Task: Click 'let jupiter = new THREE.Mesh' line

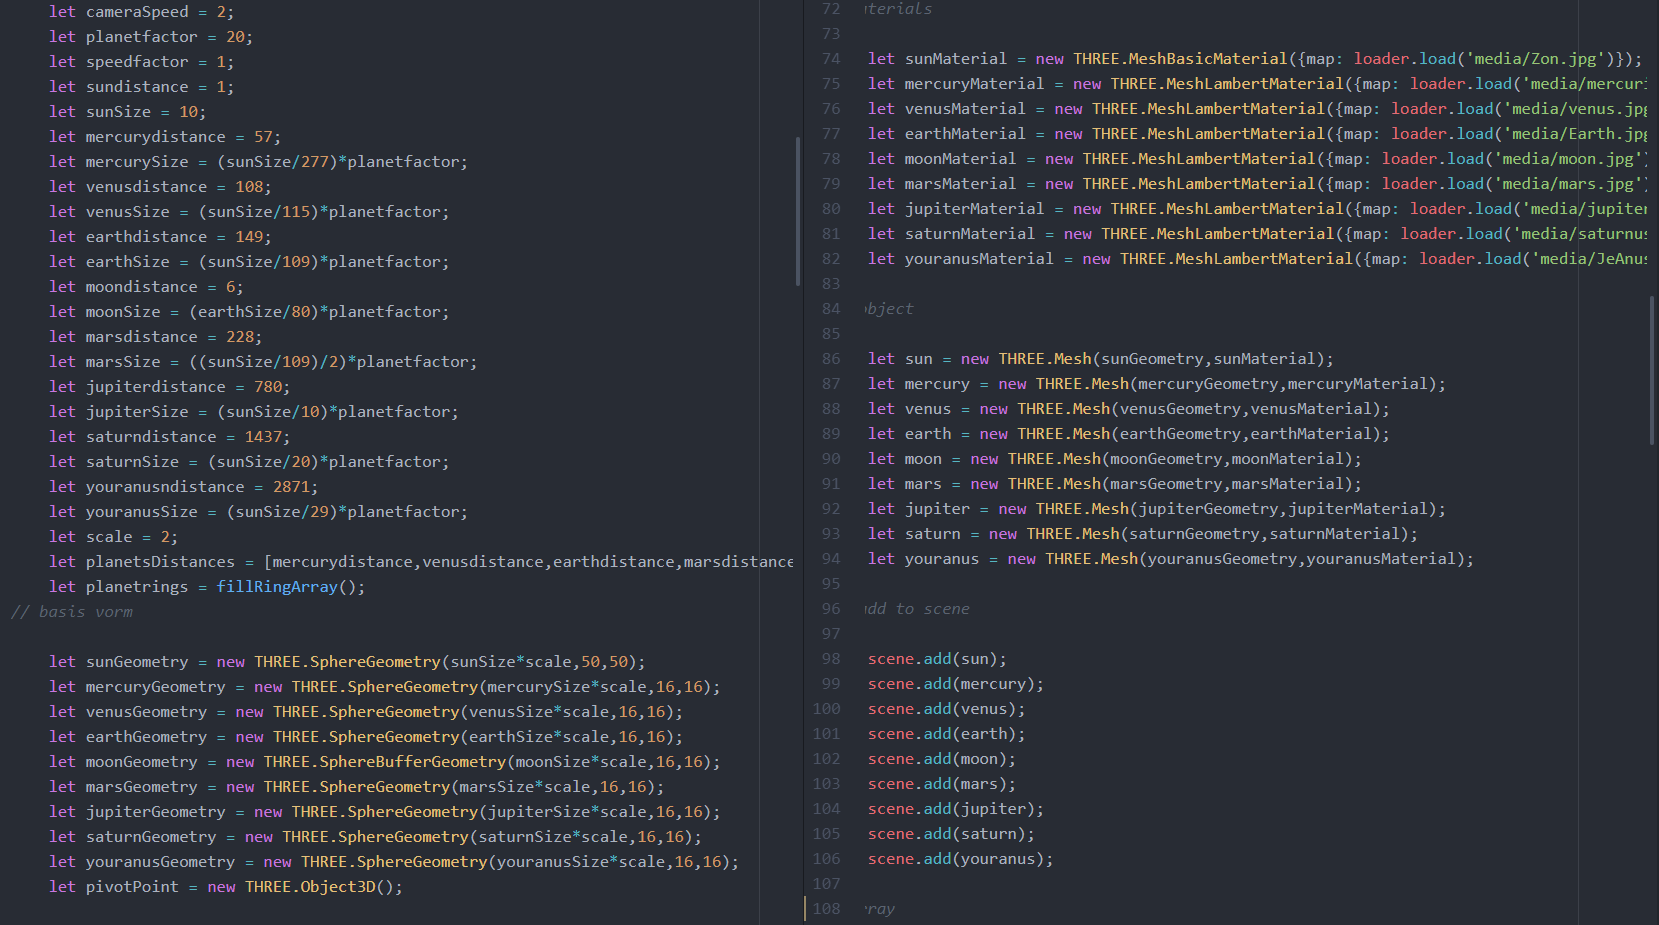Action: [x=1157, y=509]
